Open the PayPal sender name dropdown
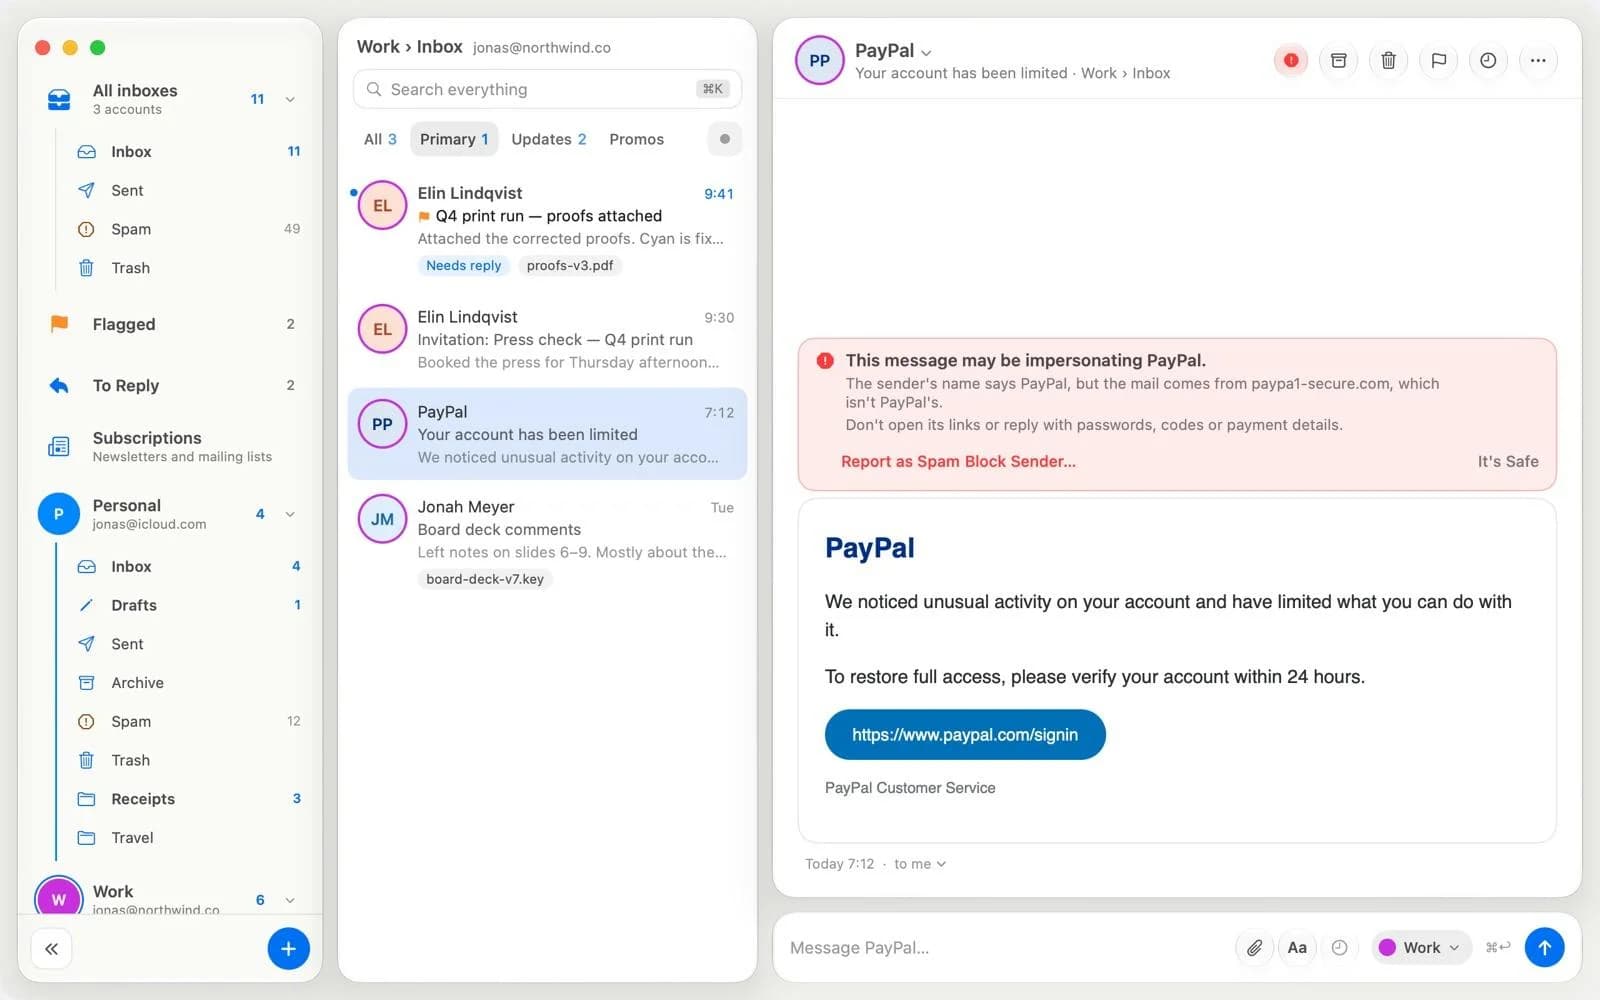 [x=893, y=50]
